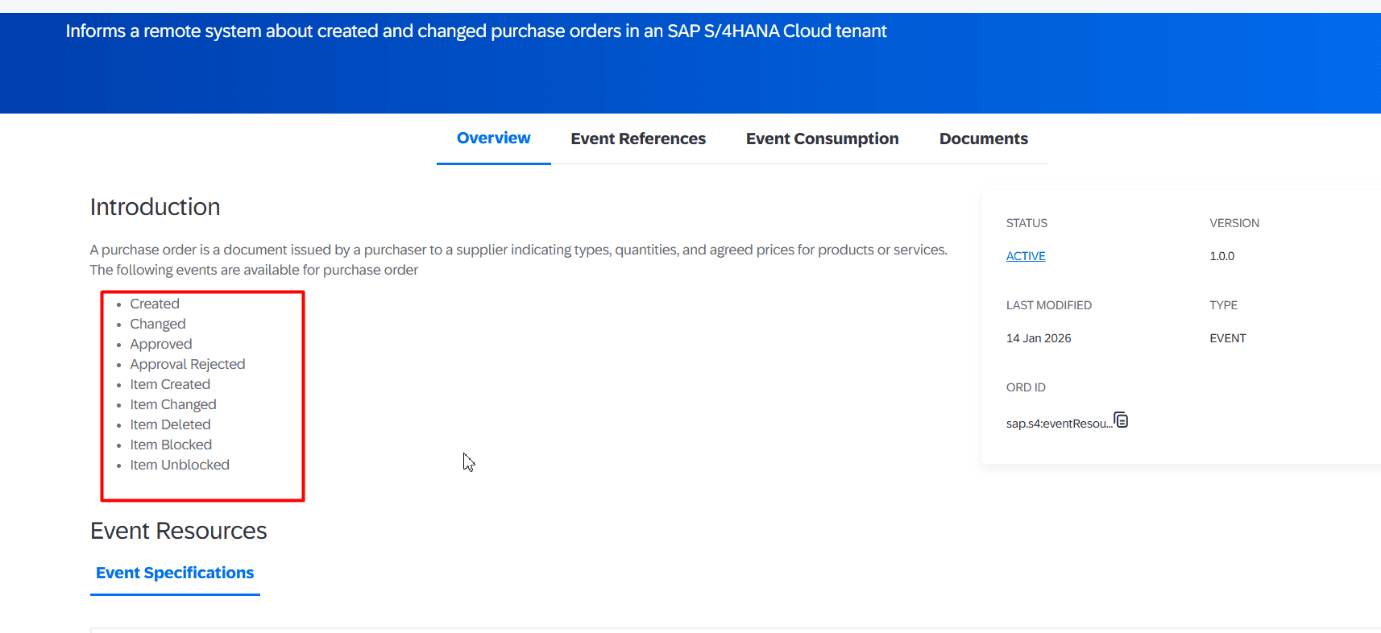This screenshot has width=1381, height=633.
Task: Click the 'Item Unblocked' list item
Action: pyautogui.click(x=179, y=465)
